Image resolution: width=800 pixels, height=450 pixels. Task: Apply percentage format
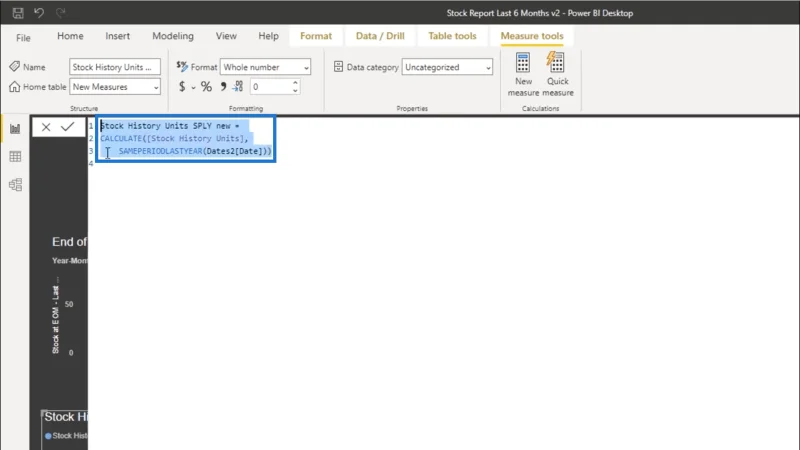(x=206, y=87)
